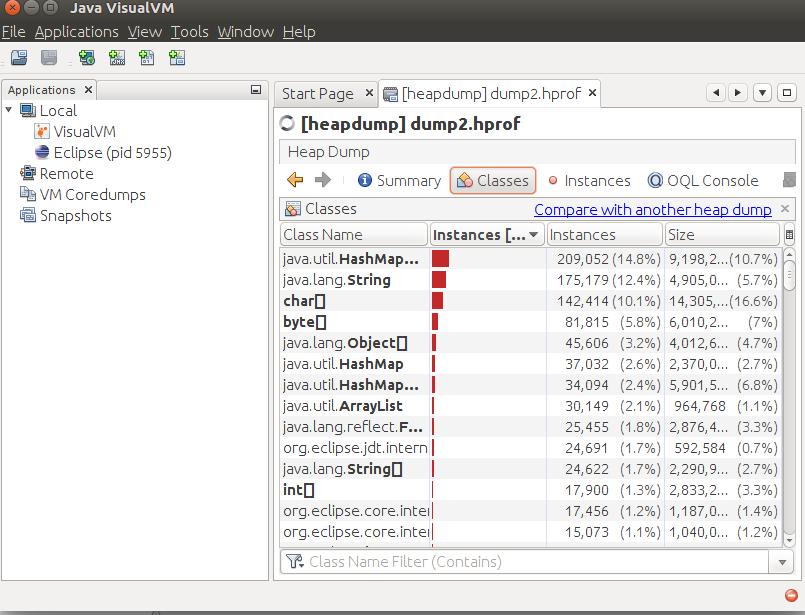Click the class table scrollbar up arrow
This screenshot has height=615, width=805.
click(790, 255)
